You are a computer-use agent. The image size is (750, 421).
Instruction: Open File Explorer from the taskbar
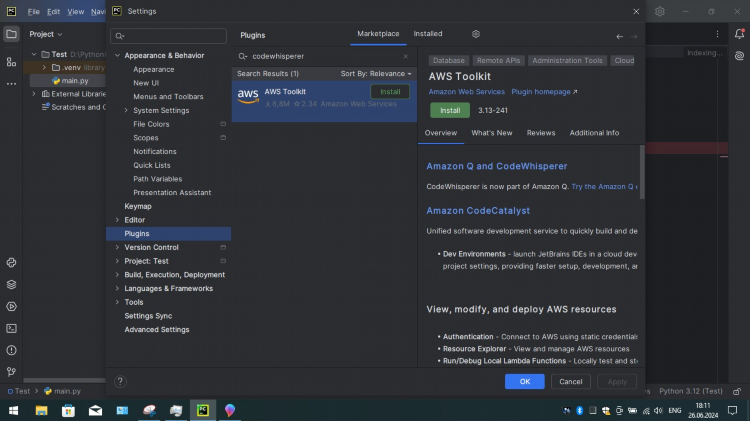point(41,410)
